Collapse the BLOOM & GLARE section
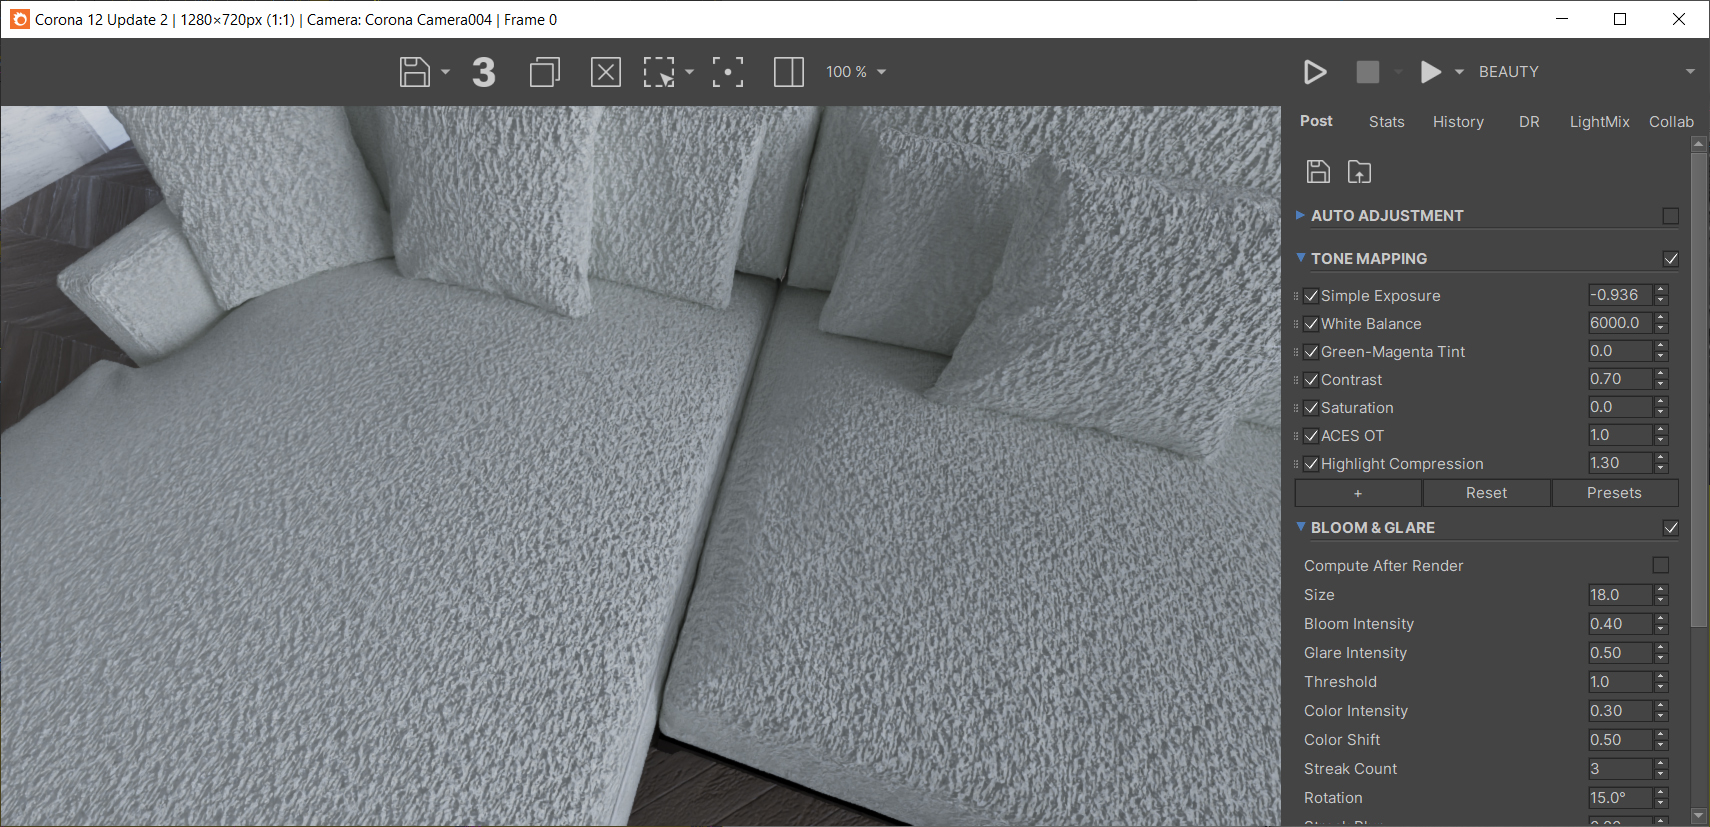This screenshot has height=827, width=1710. pos(1300,527)
